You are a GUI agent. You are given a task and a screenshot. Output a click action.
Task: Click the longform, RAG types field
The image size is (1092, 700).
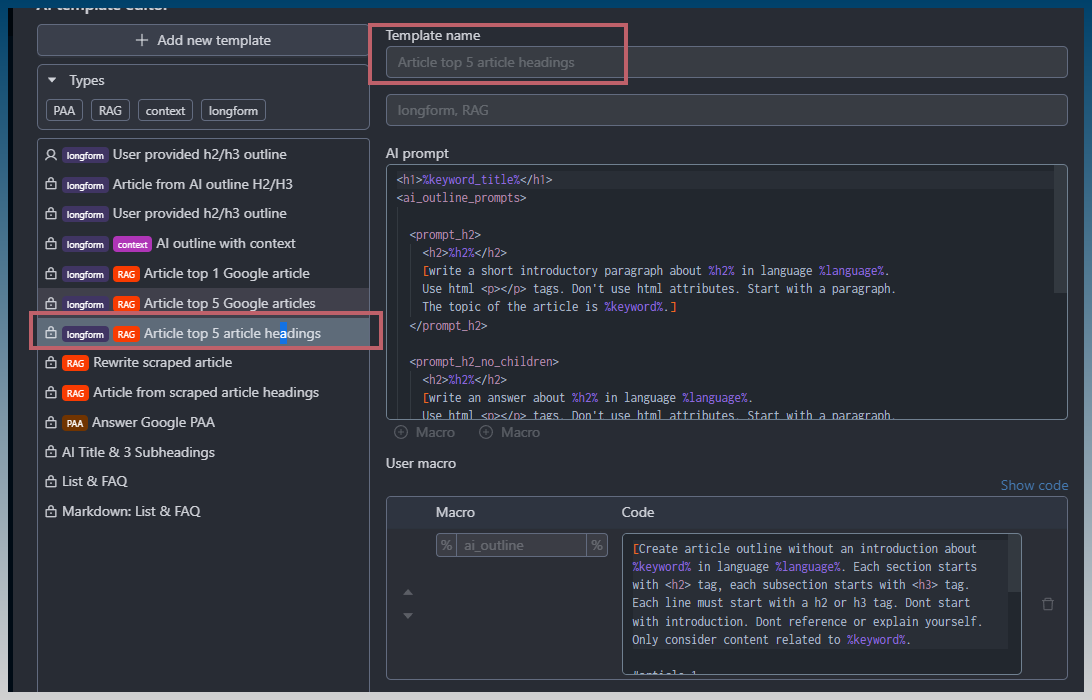(x=726, y=111)
